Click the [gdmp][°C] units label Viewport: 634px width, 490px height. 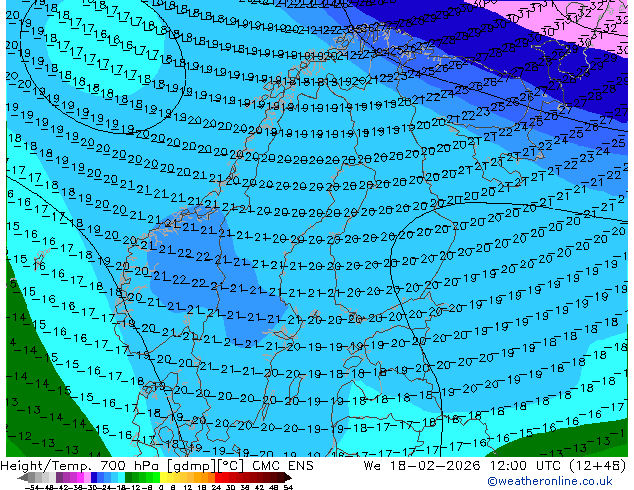(x=195, y=466)
